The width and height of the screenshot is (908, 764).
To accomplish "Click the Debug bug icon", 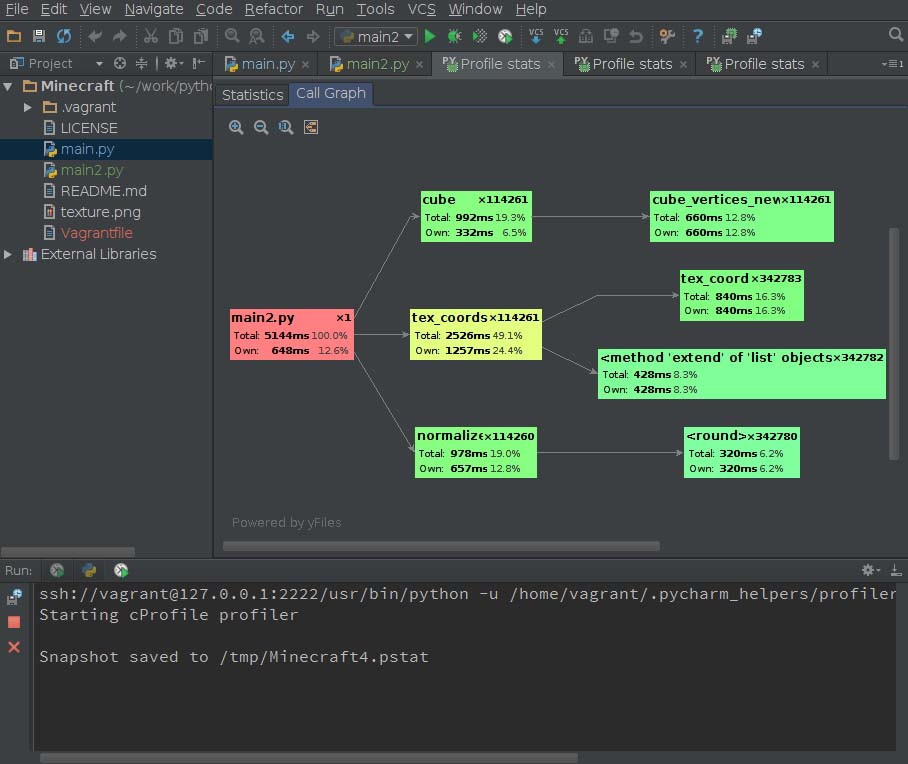I will pos(454,36).
